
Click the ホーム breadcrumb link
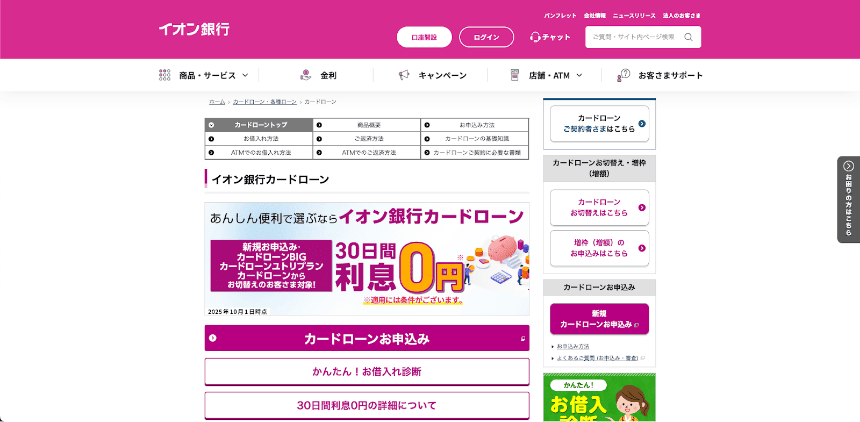217,102
